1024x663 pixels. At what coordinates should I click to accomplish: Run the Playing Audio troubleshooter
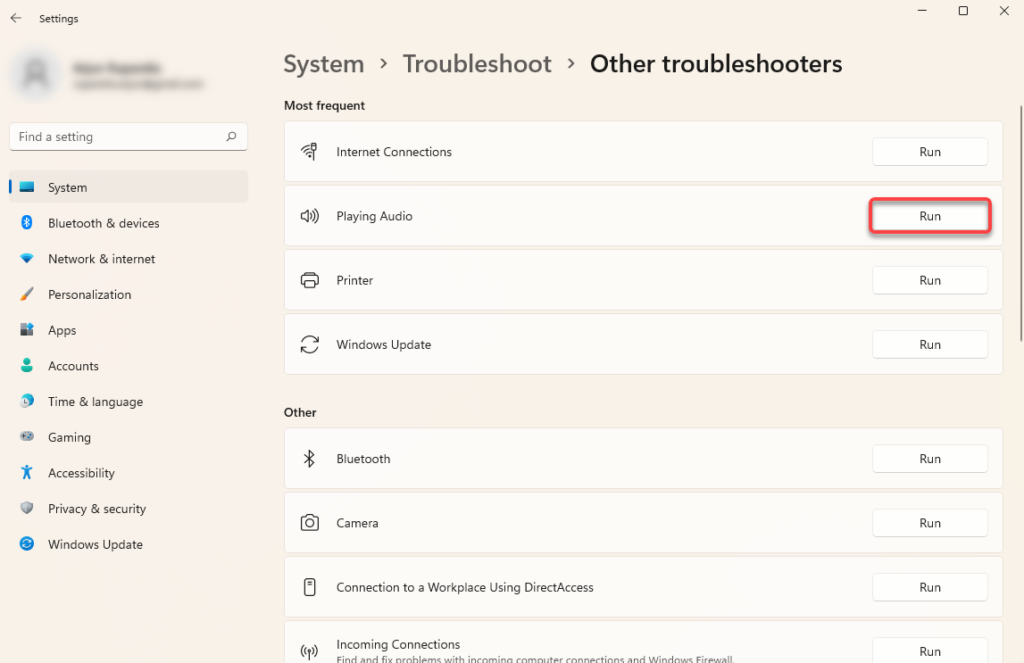pos(930,216)
